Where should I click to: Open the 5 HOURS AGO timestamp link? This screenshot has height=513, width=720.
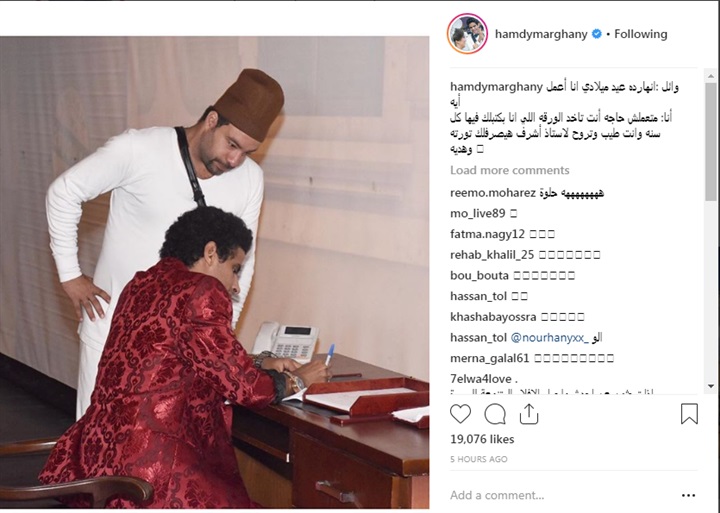[x=478, y=459]
